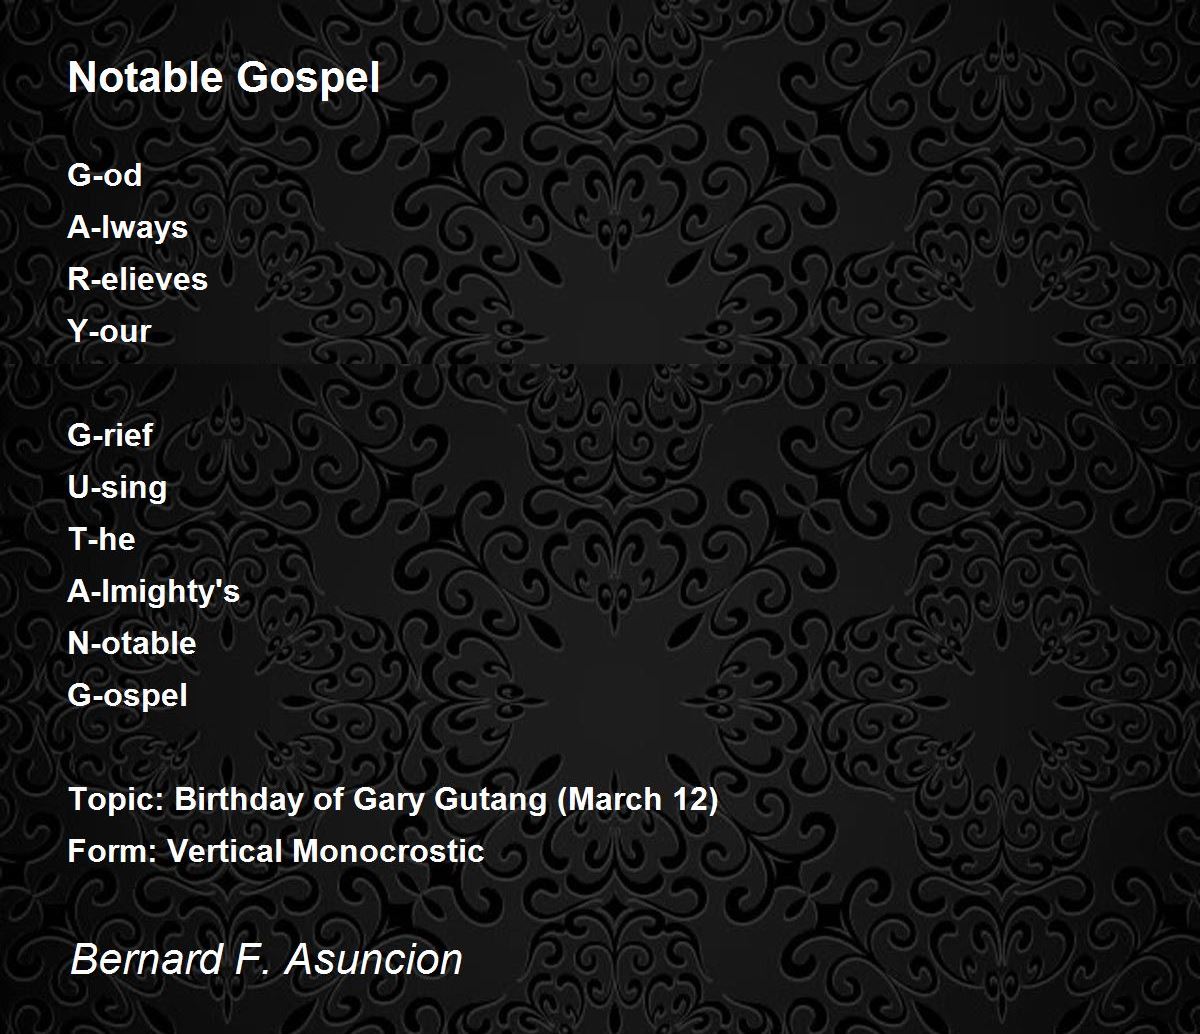
Task: Select the line G-od
Action: [x=105, y=175]
